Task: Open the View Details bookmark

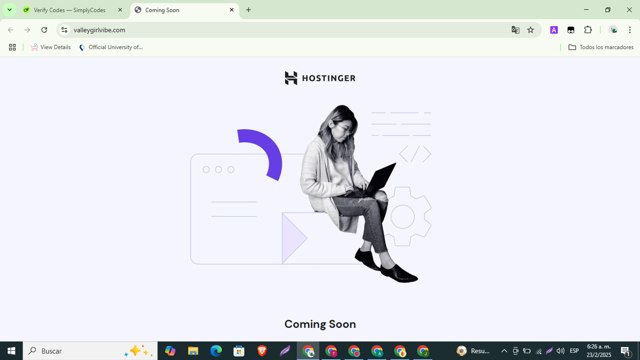Action: coord(51,47)
